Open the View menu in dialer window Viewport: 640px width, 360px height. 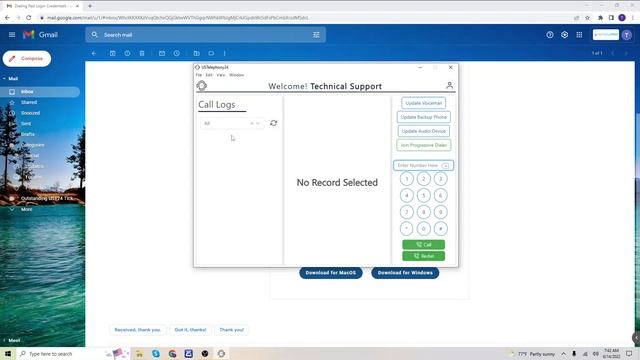point(221,75)
